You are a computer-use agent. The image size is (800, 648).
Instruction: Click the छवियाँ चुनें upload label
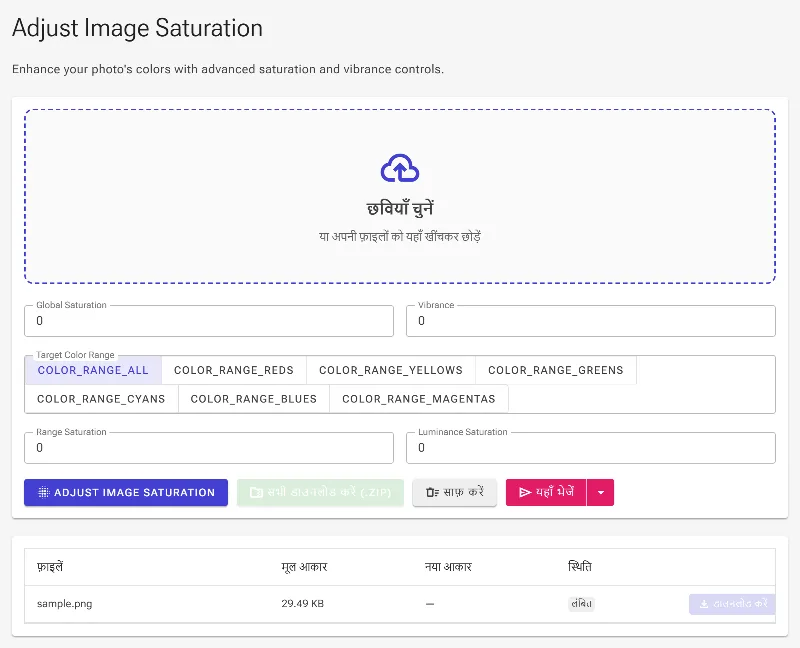(x=400, y=208)
